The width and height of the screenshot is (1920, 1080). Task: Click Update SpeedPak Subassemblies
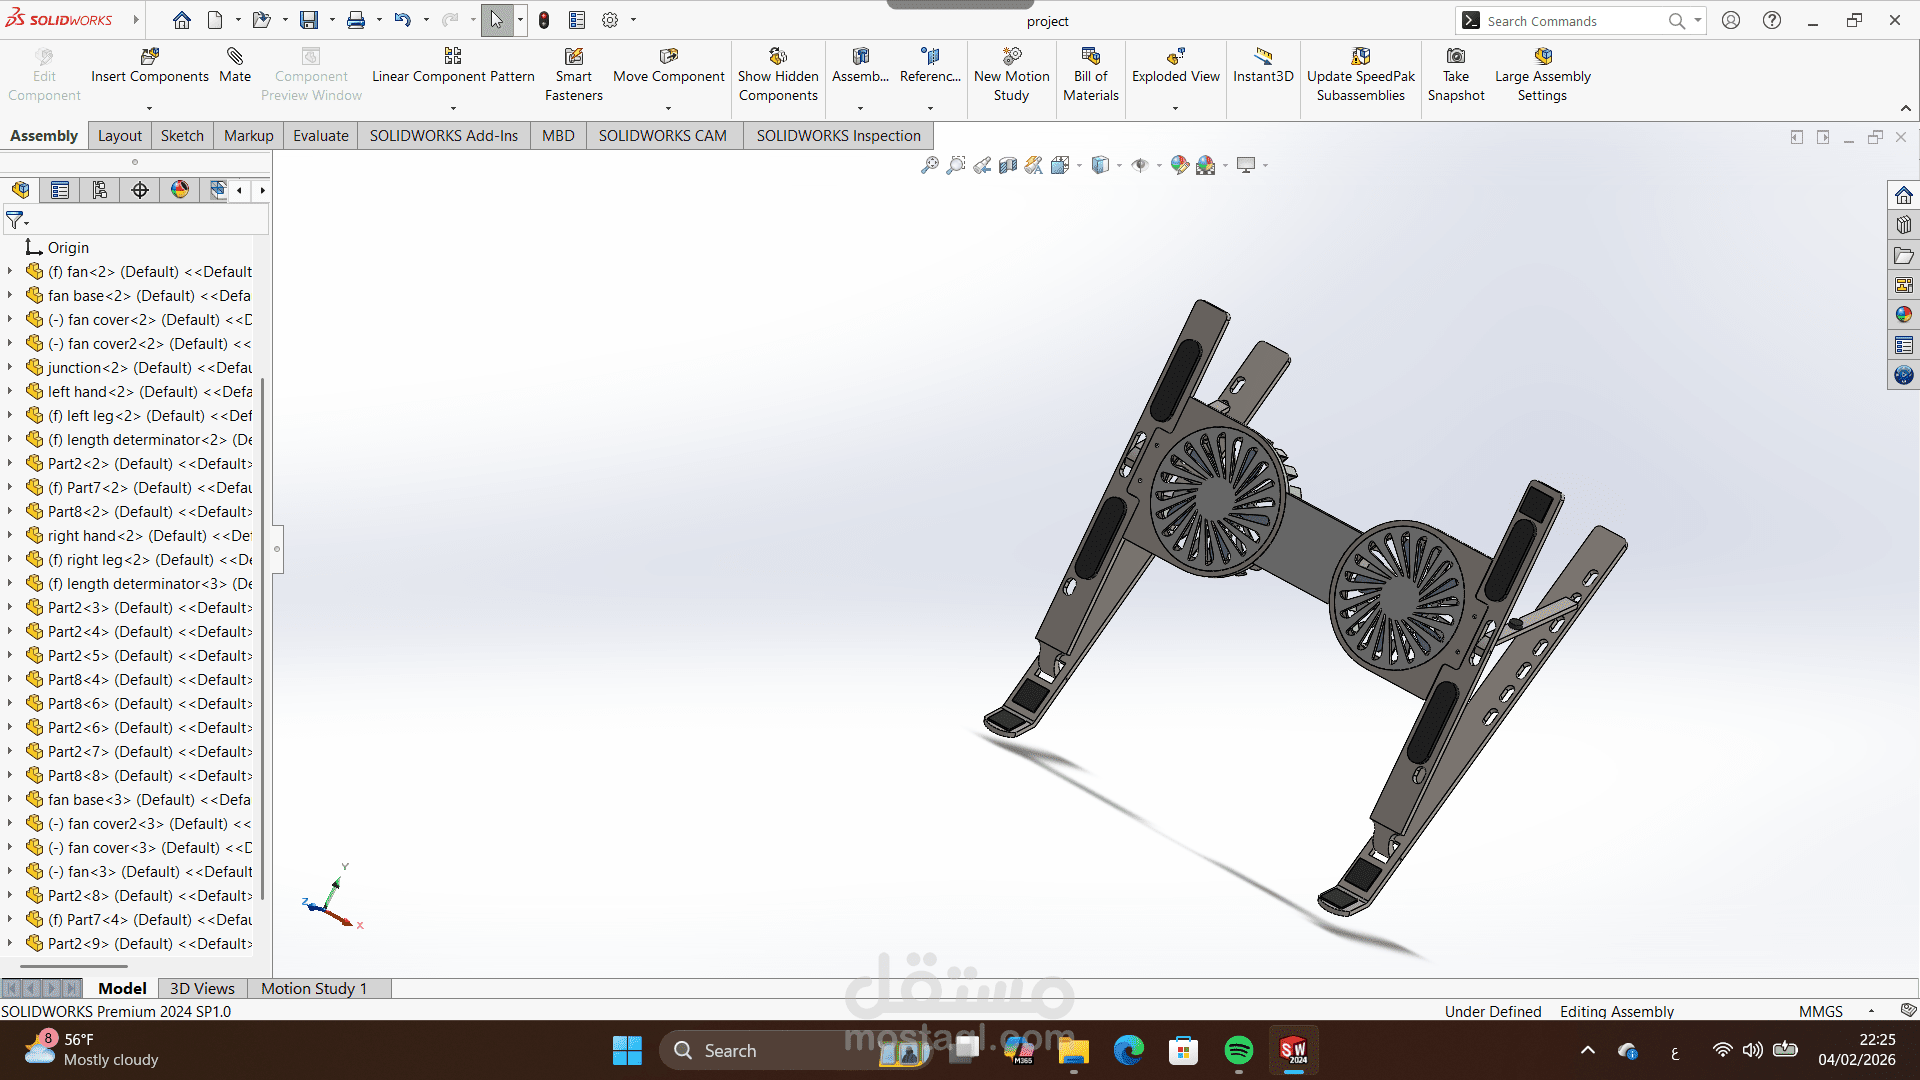[x=1361, y=75]
